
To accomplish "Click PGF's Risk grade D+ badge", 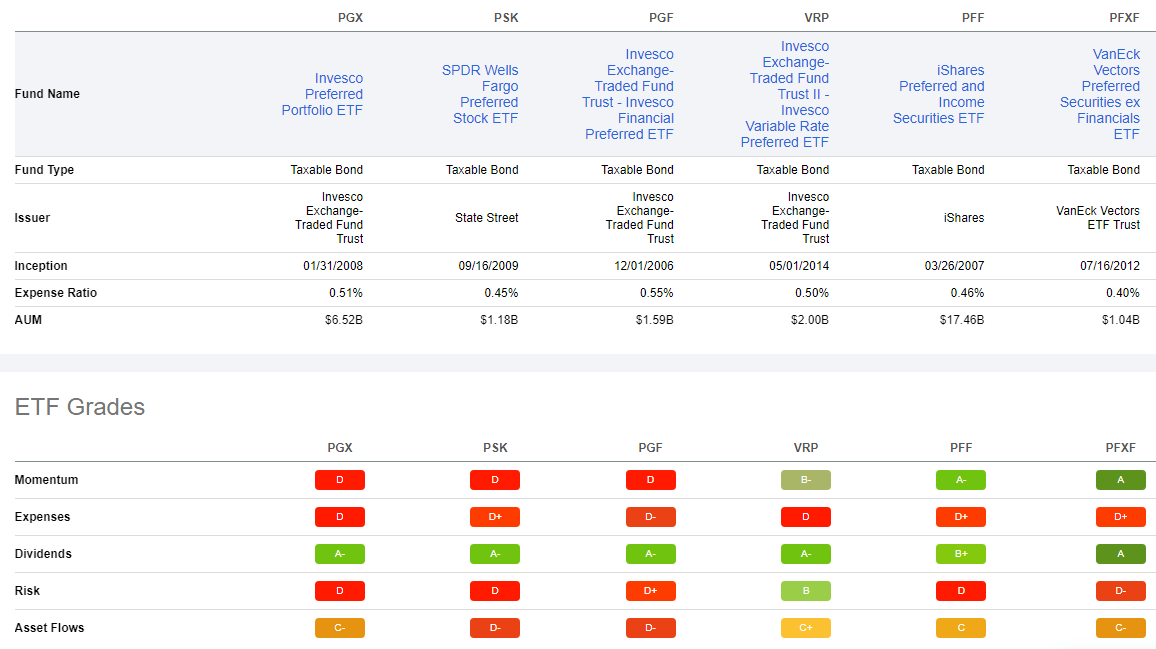I will pos(650,591).
